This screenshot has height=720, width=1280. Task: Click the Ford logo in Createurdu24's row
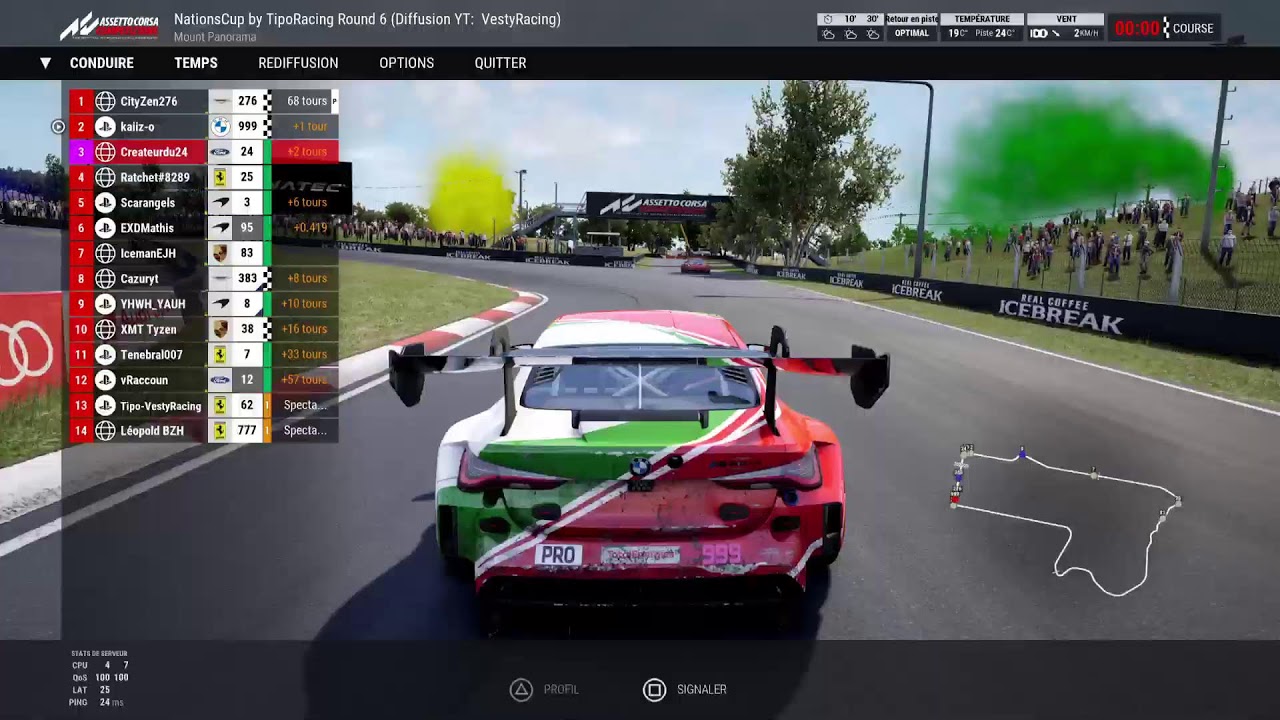[x=220, y=152]
